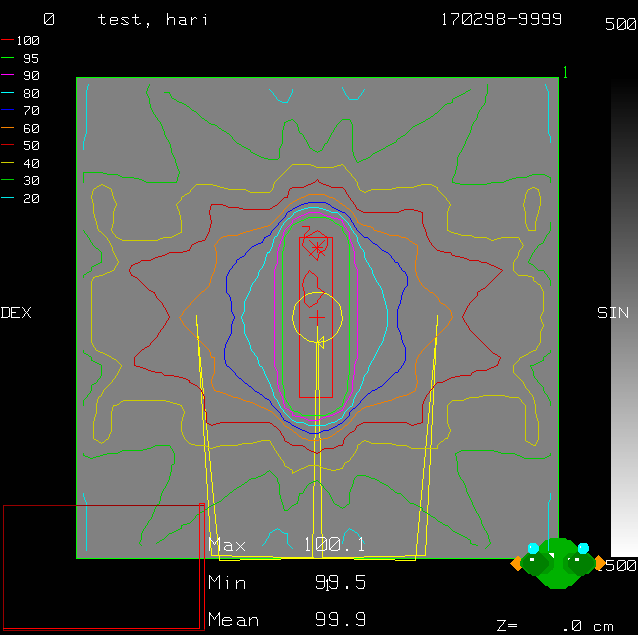Click the right orange diamond on orientation figure
The image size is (639, 635).
click(x=600, y=564)
